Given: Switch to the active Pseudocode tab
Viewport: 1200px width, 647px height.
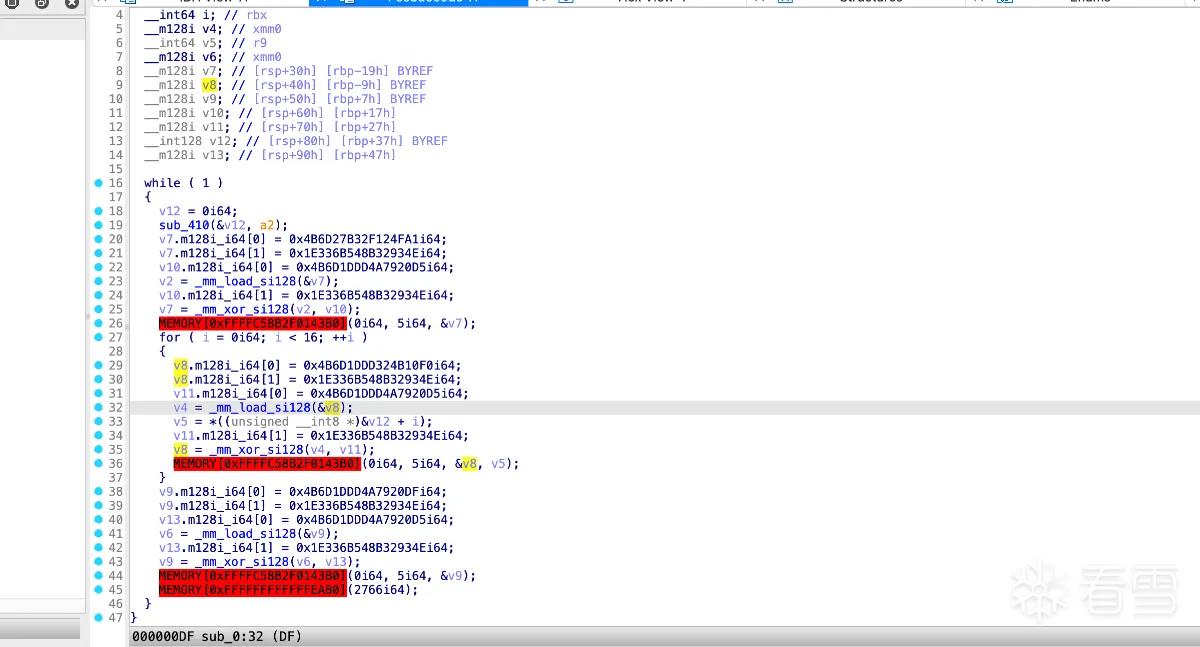Looking at the screenshot, I should 418,2.
